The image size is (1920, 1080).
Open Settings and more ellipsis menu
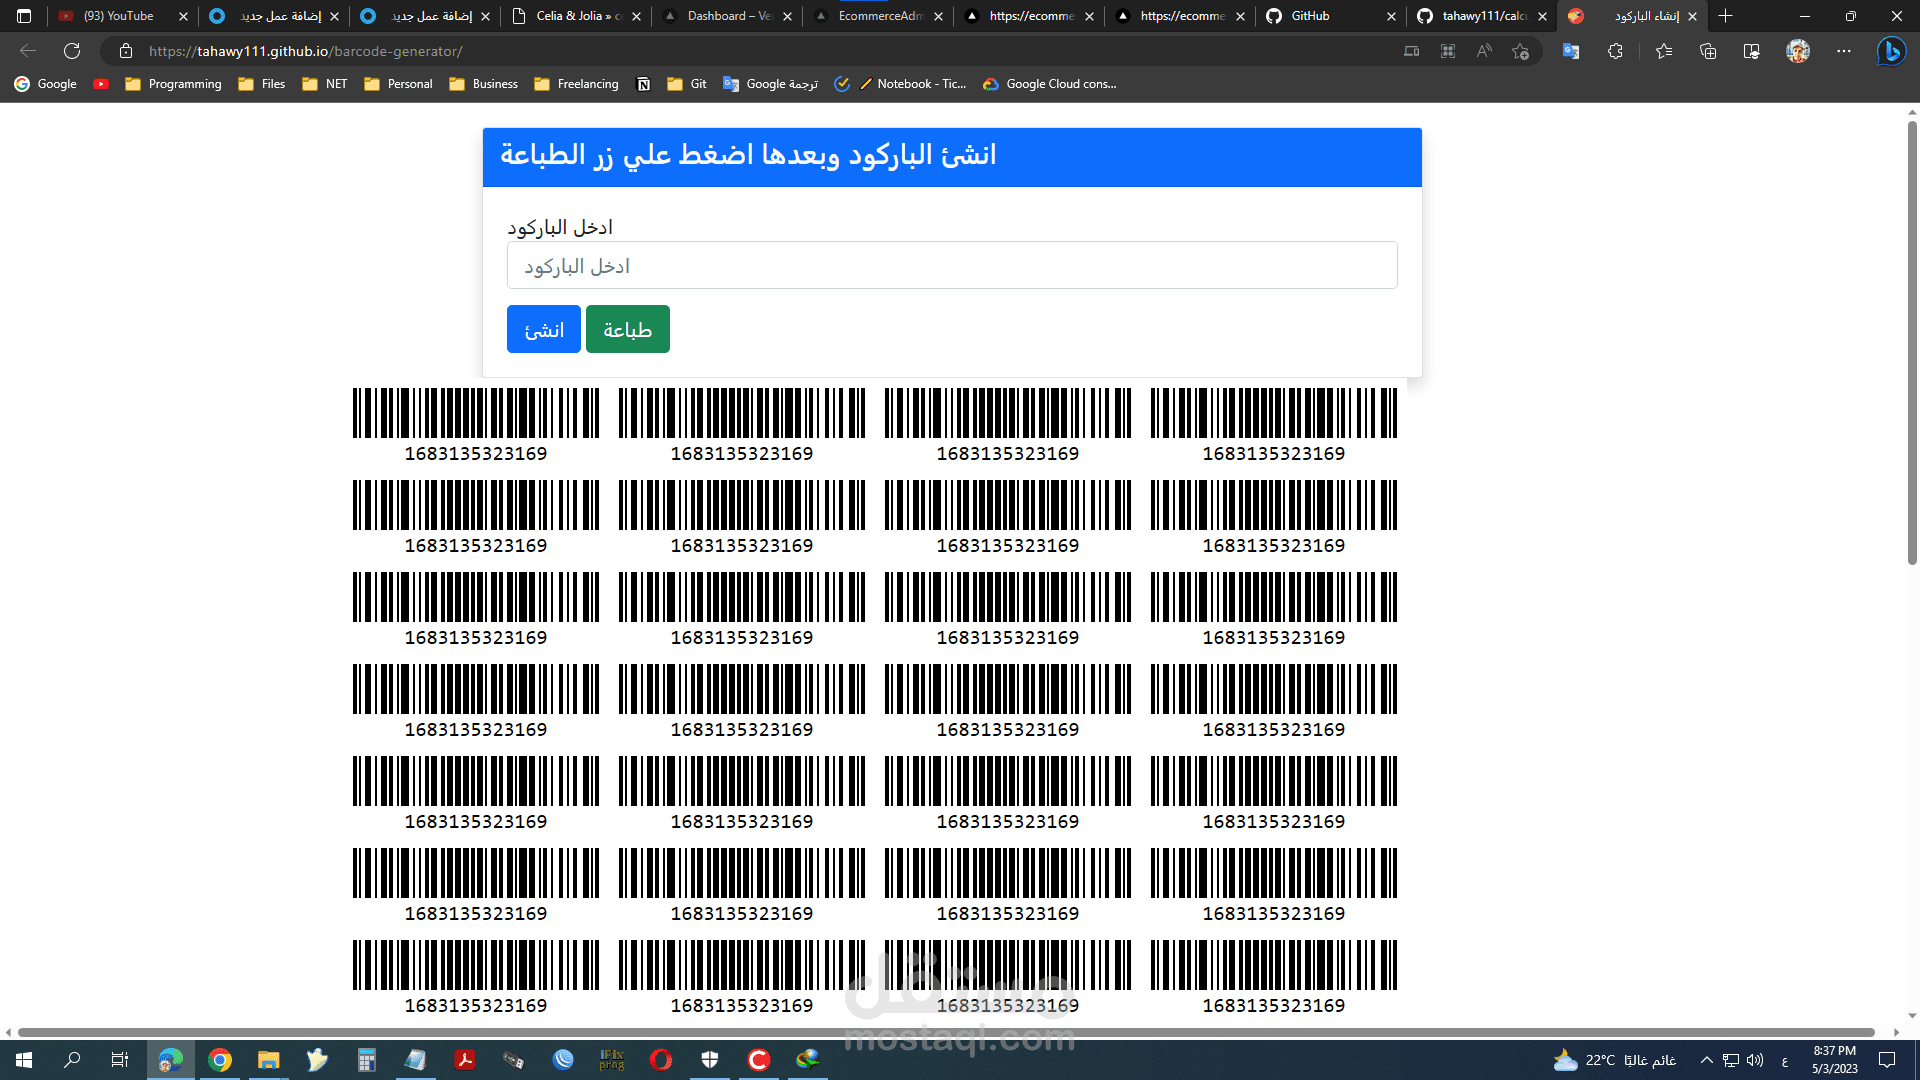point(1844,51)
